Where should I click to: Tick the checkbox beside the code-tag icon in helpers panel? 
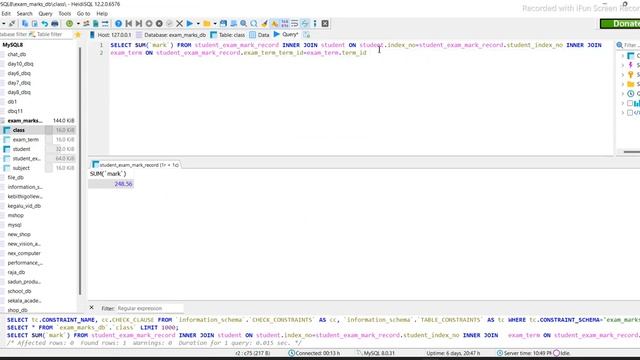[x=630, y=113]
